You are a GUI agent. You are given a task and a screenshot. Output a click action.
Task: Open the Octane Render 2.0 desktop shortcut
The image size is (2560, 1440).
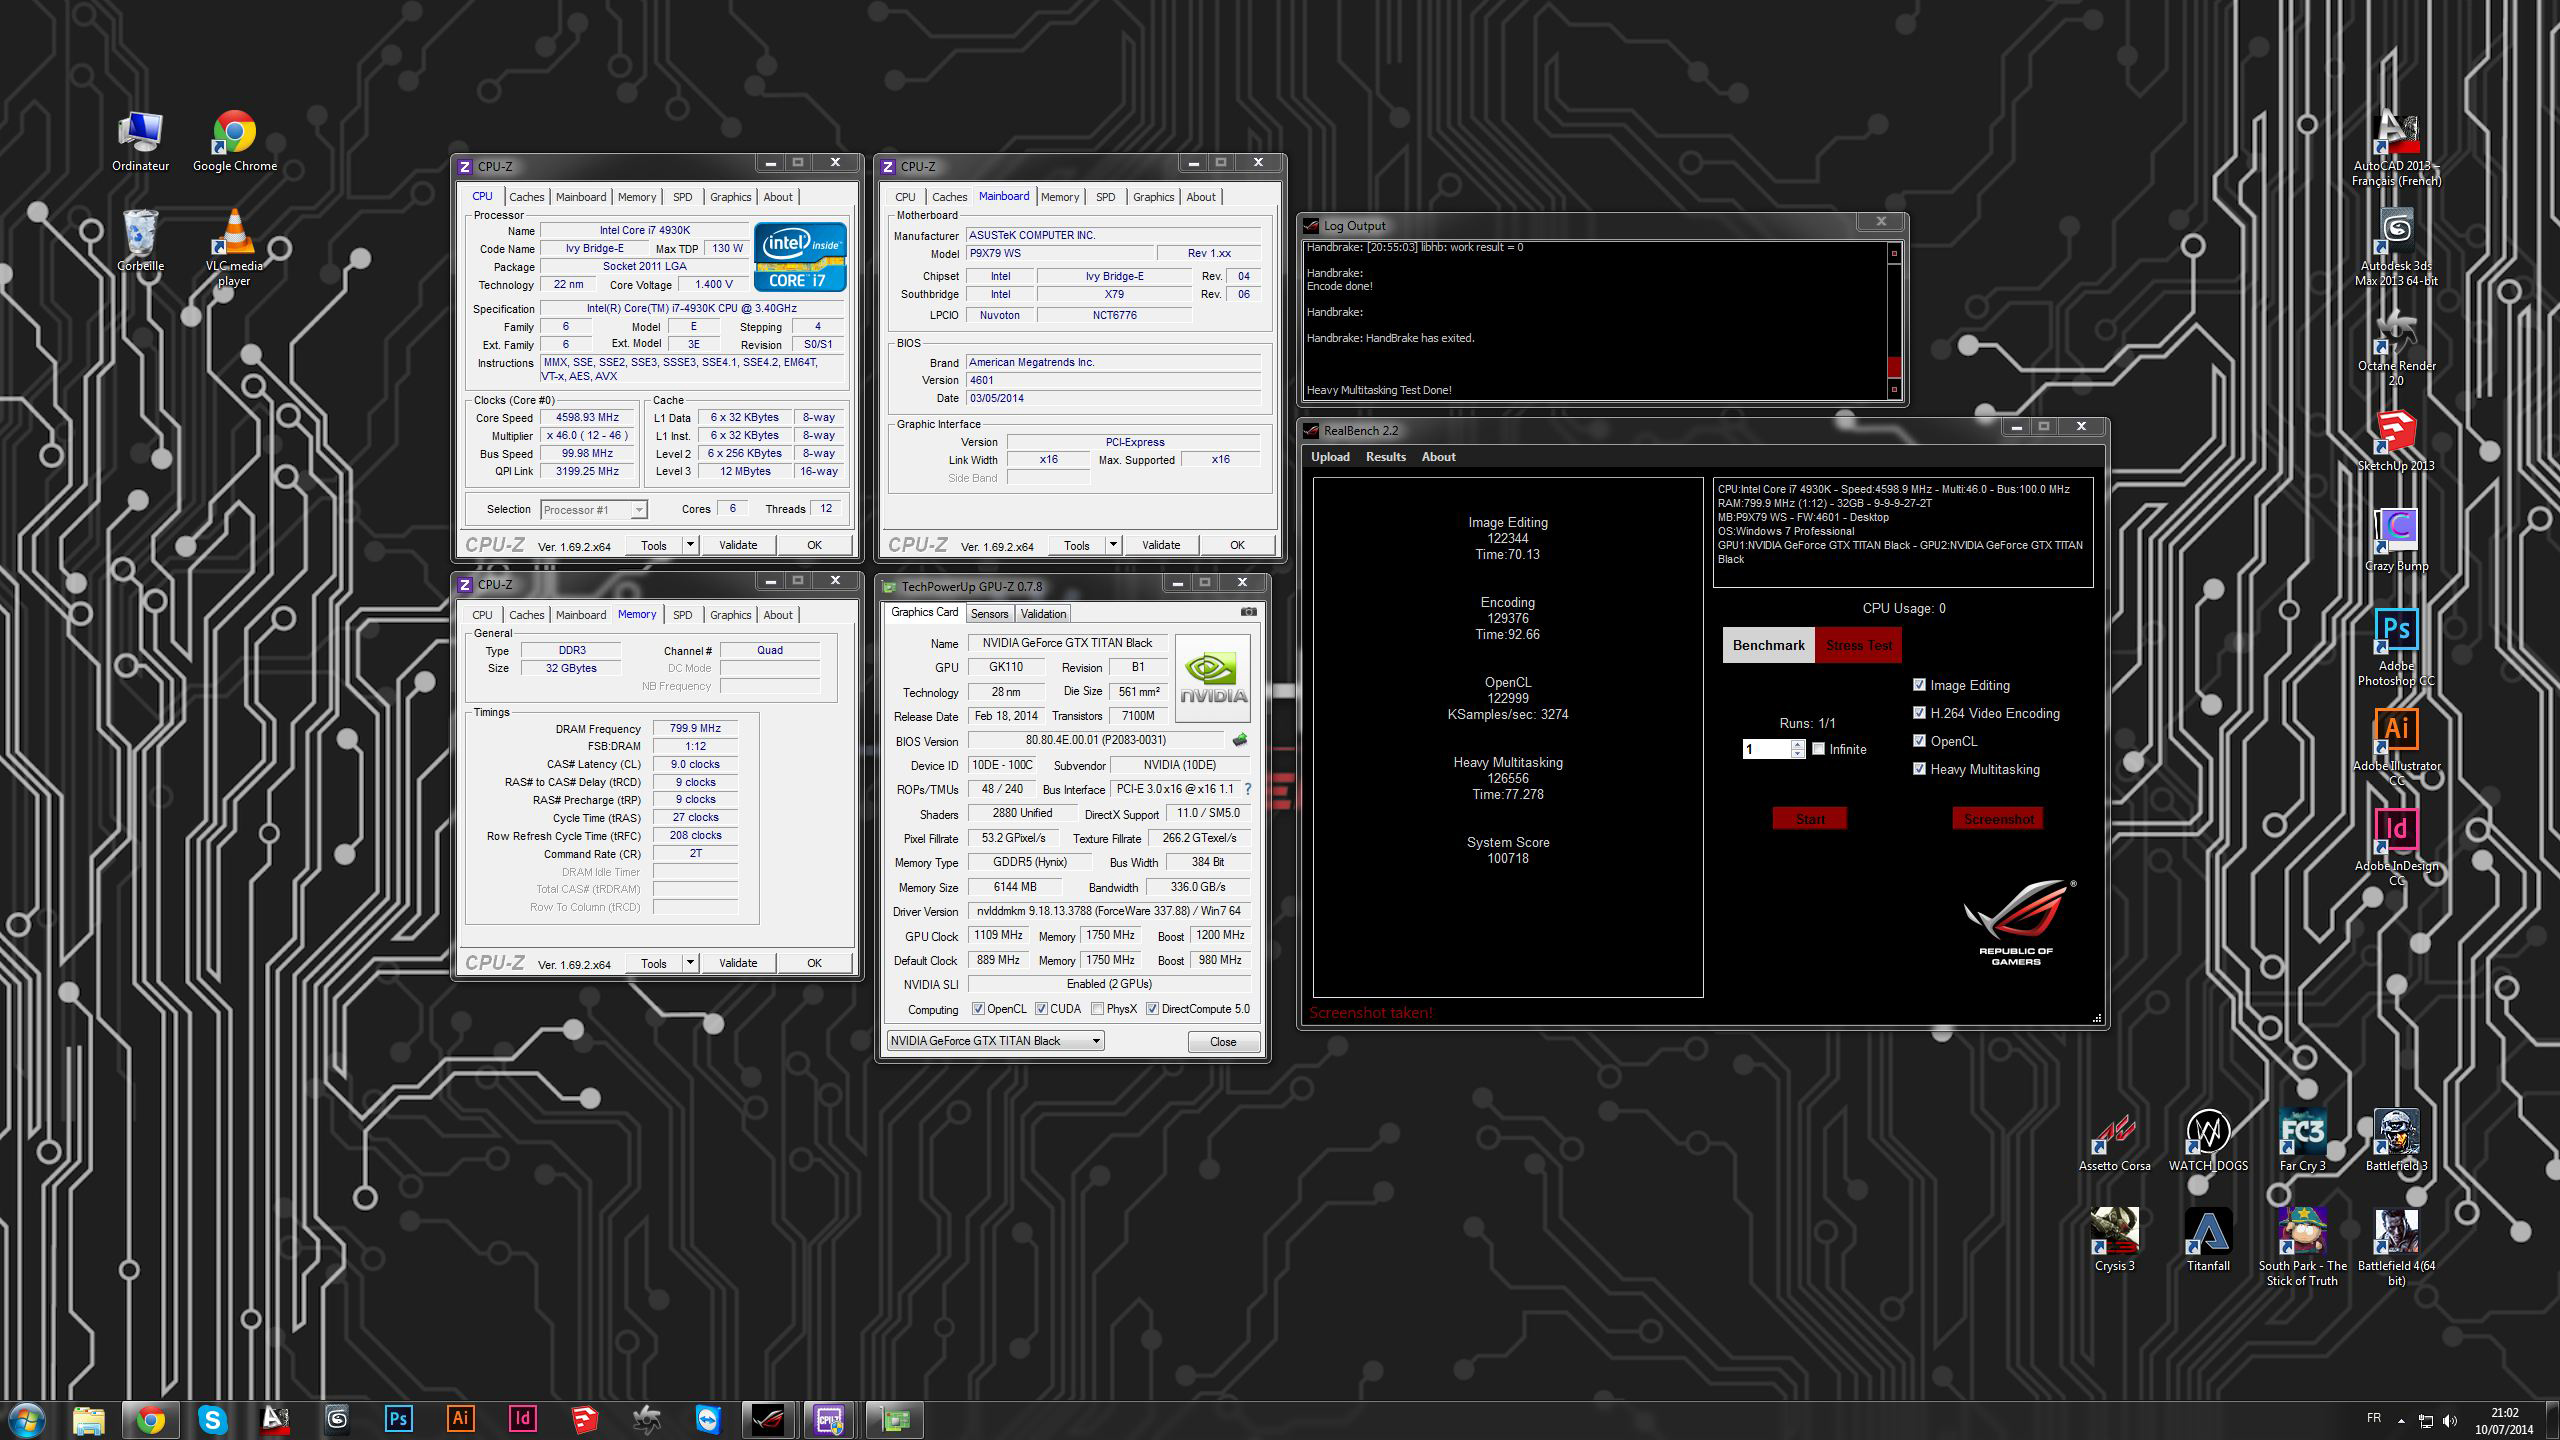(x=2396, y=348)
